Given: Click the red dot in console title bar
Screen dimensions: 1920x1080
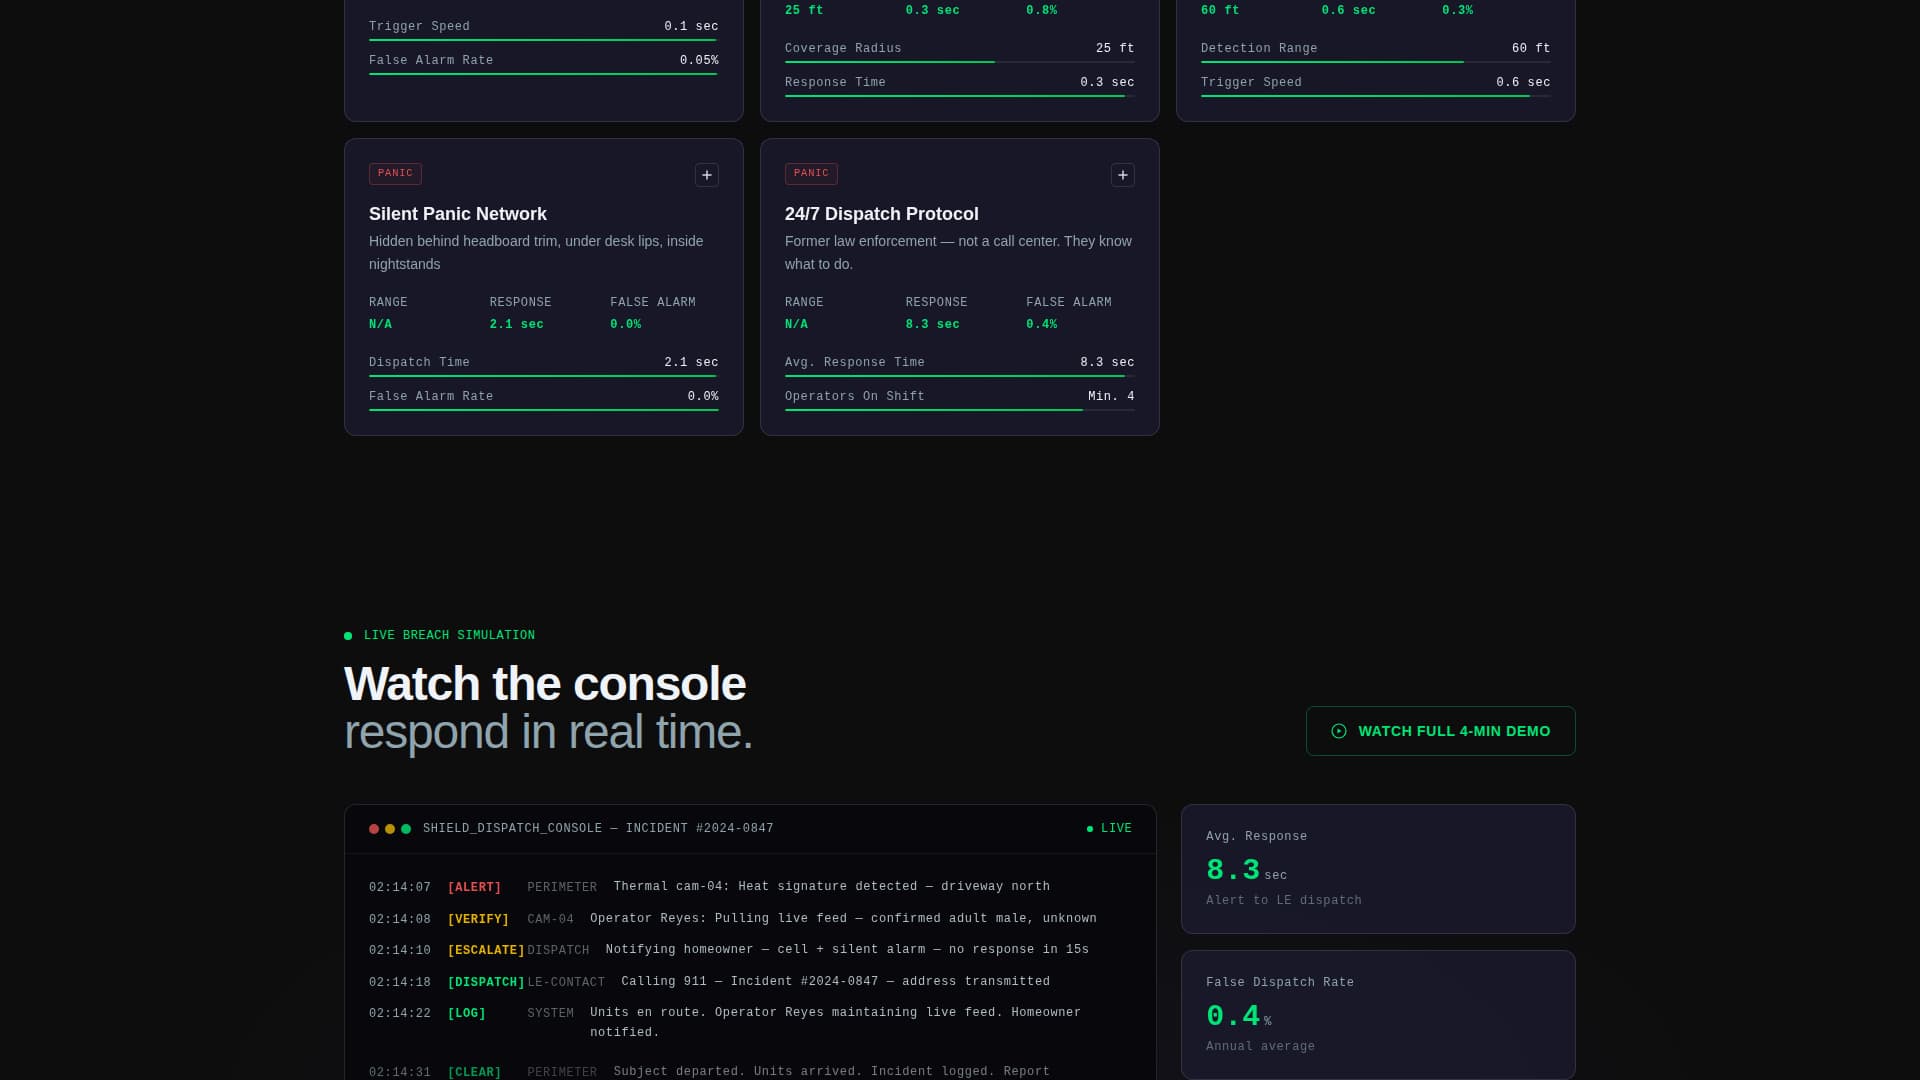Looking at the screenshot, I should [374, 829].
